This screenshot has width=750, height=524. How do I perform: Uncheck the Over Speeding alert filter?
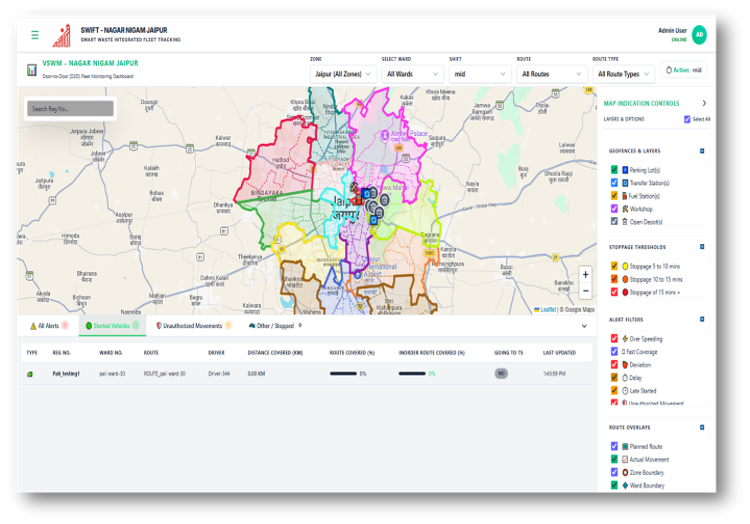tap(614, 338)
